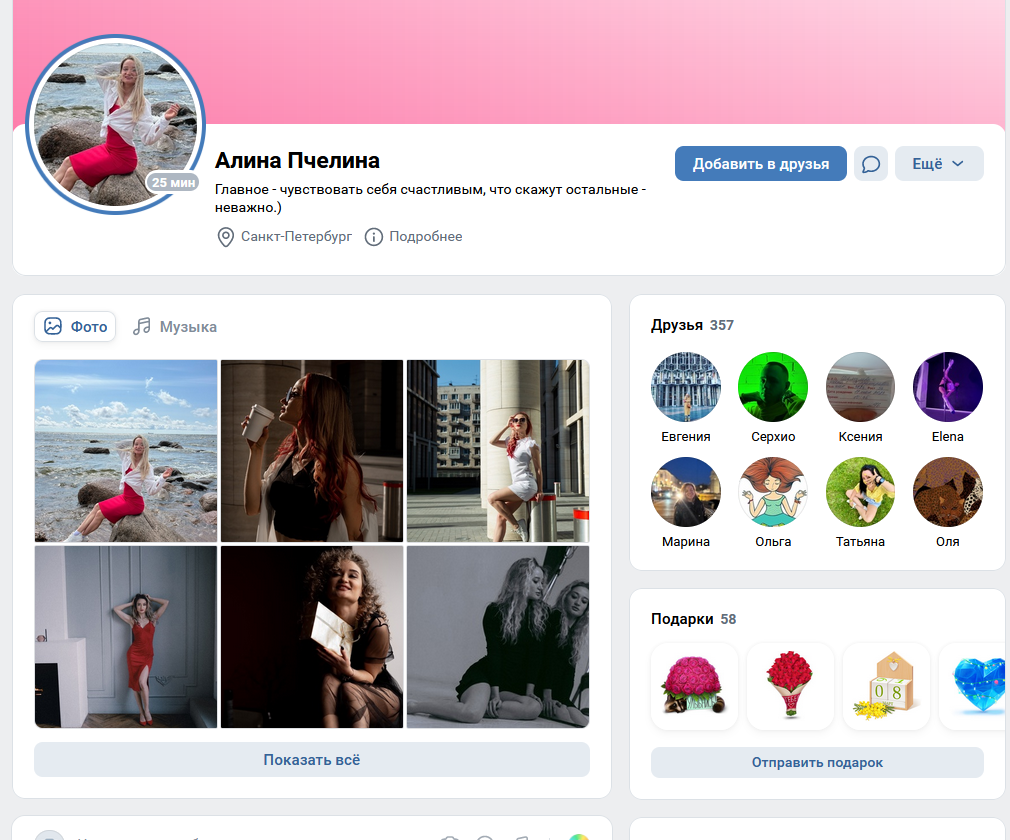Click Показать всё under photos
The height and width of the screenshot is (840, 1010).
(x=312, y=759)
